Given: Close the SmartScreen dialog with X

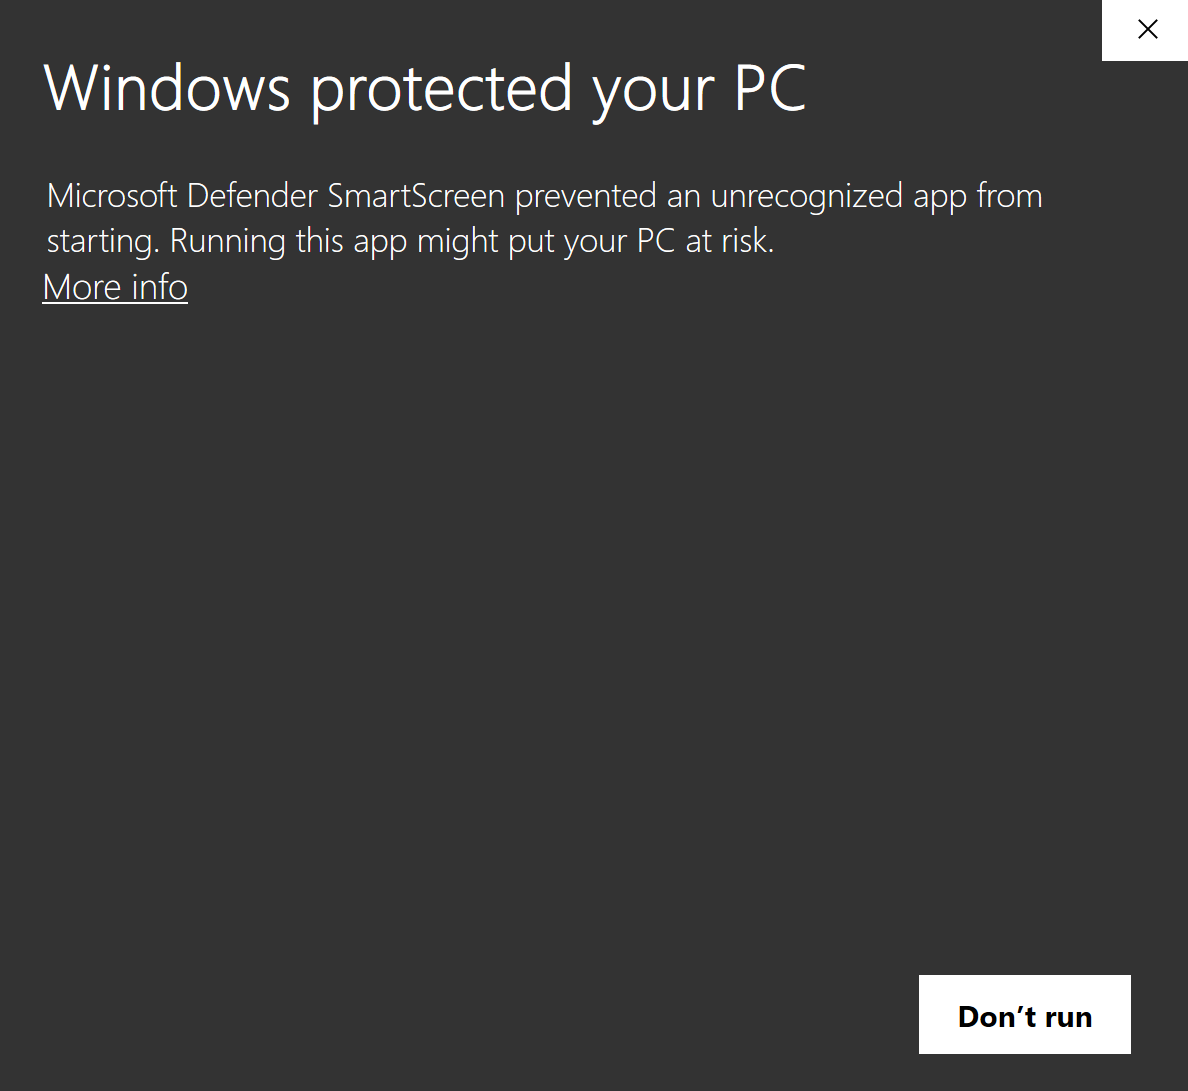Looking at the screenshot, I should (x=1147, y=30).
